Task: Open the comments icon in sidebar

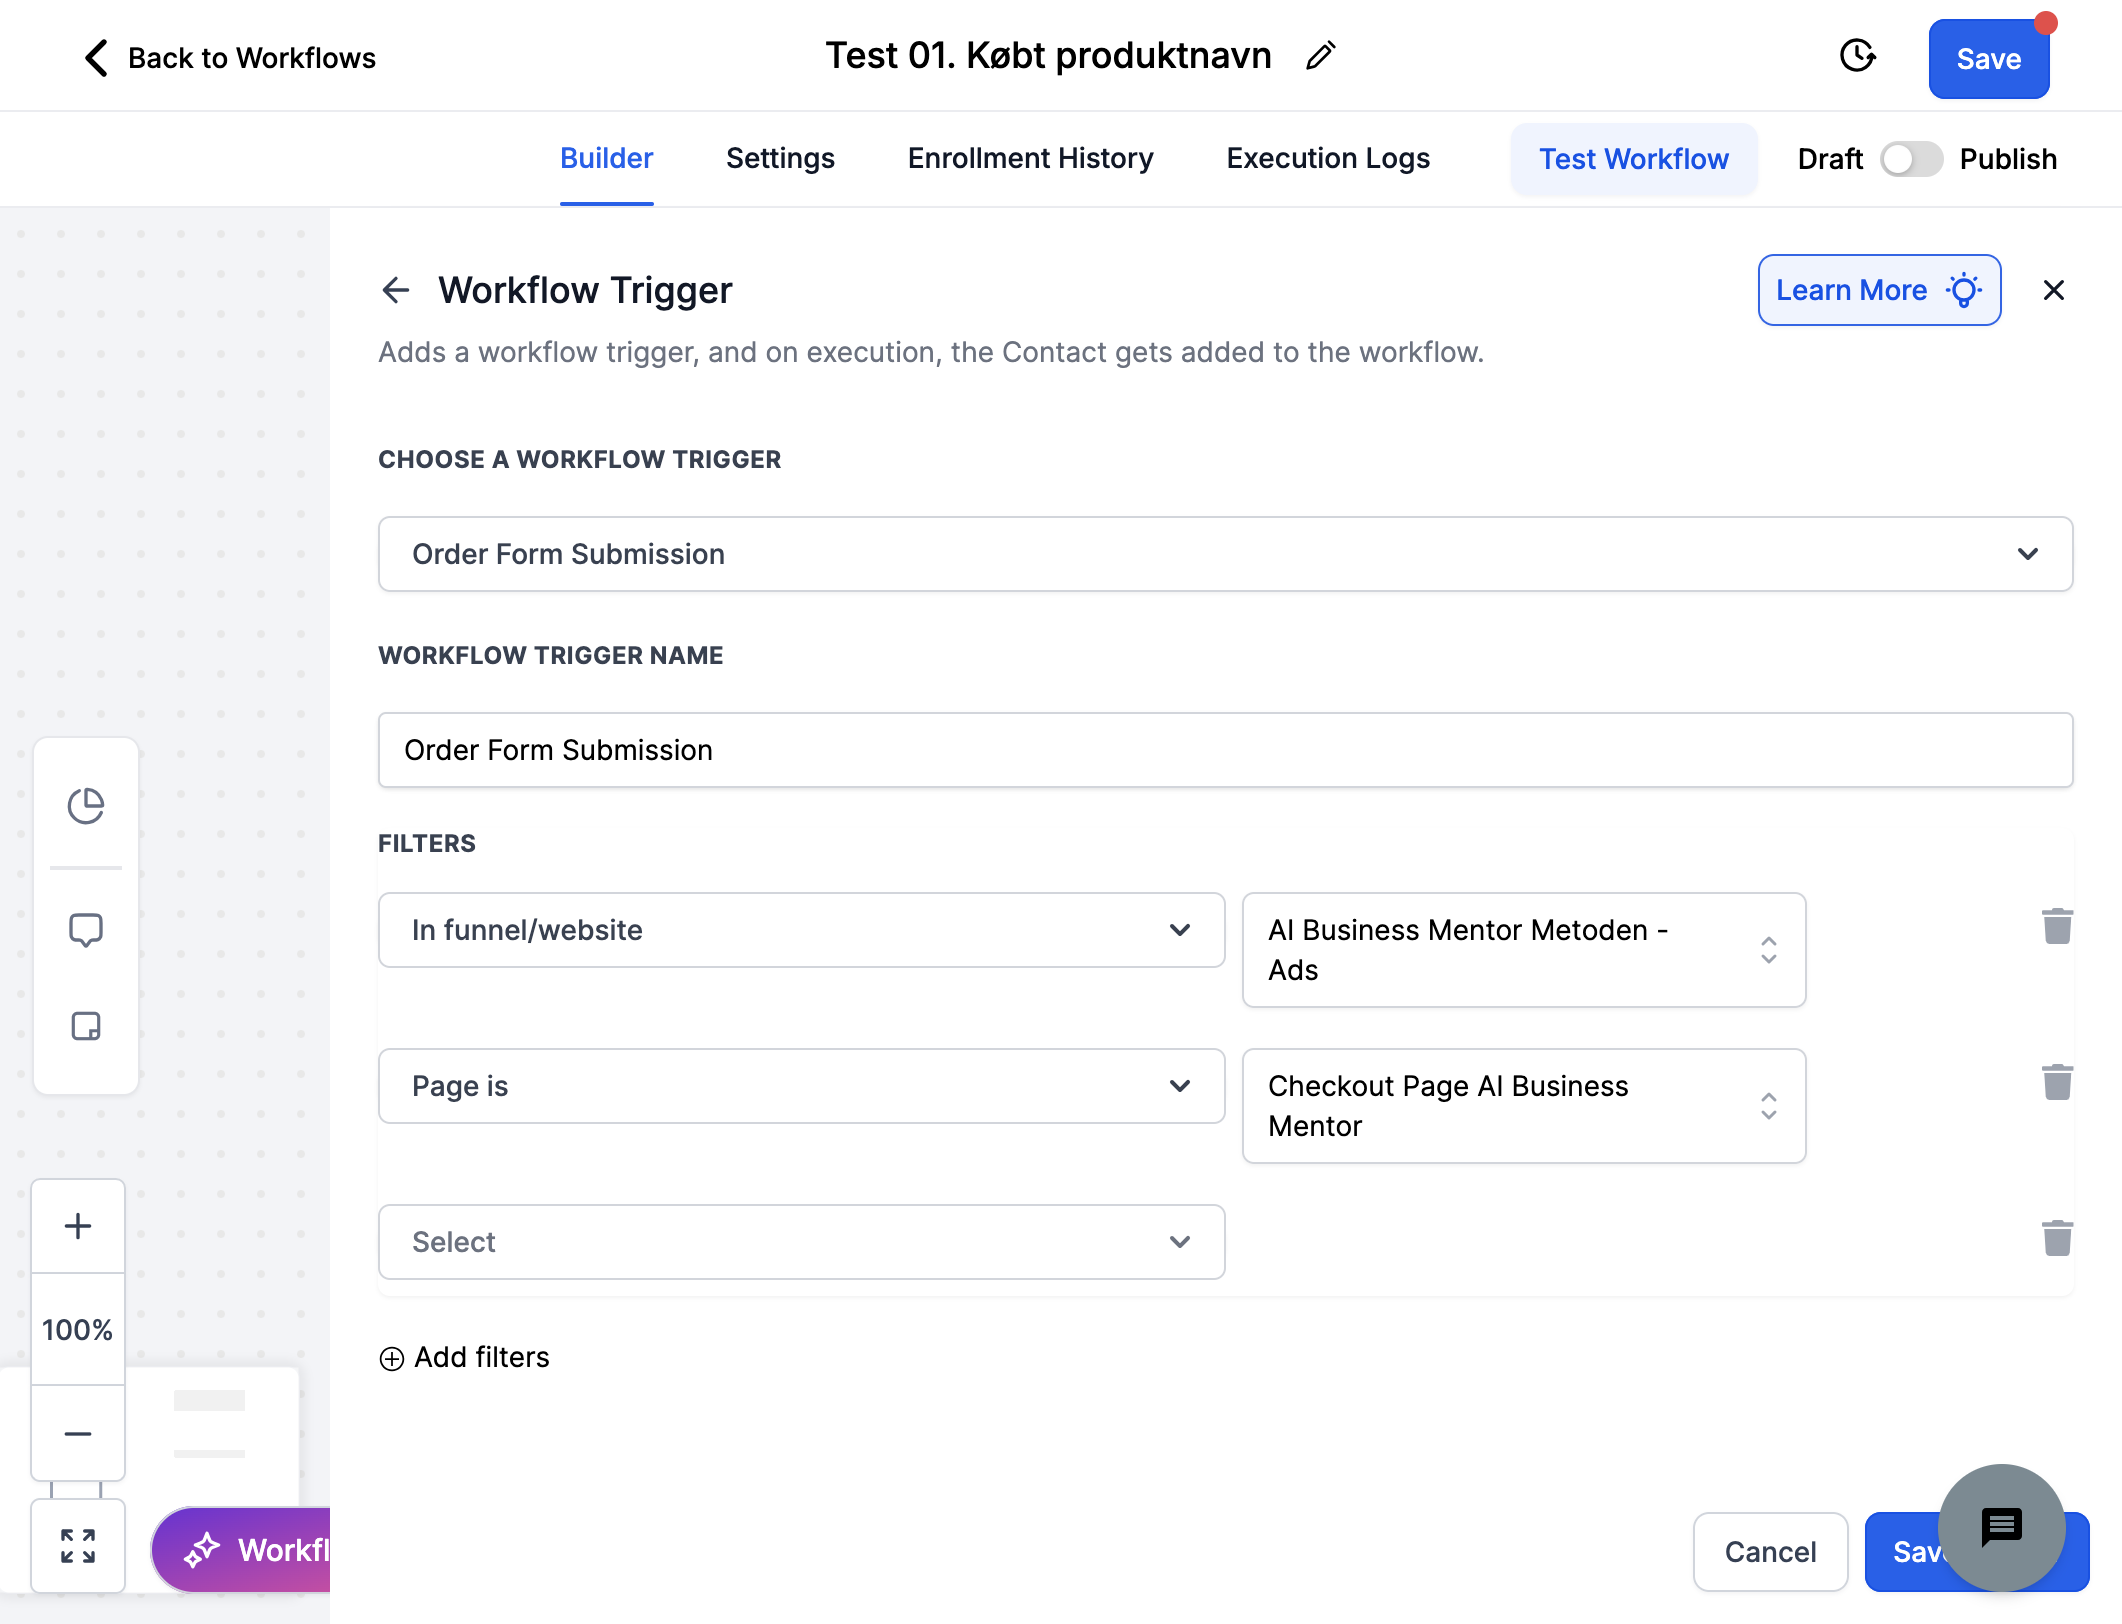Action: (x=86, y=930)
